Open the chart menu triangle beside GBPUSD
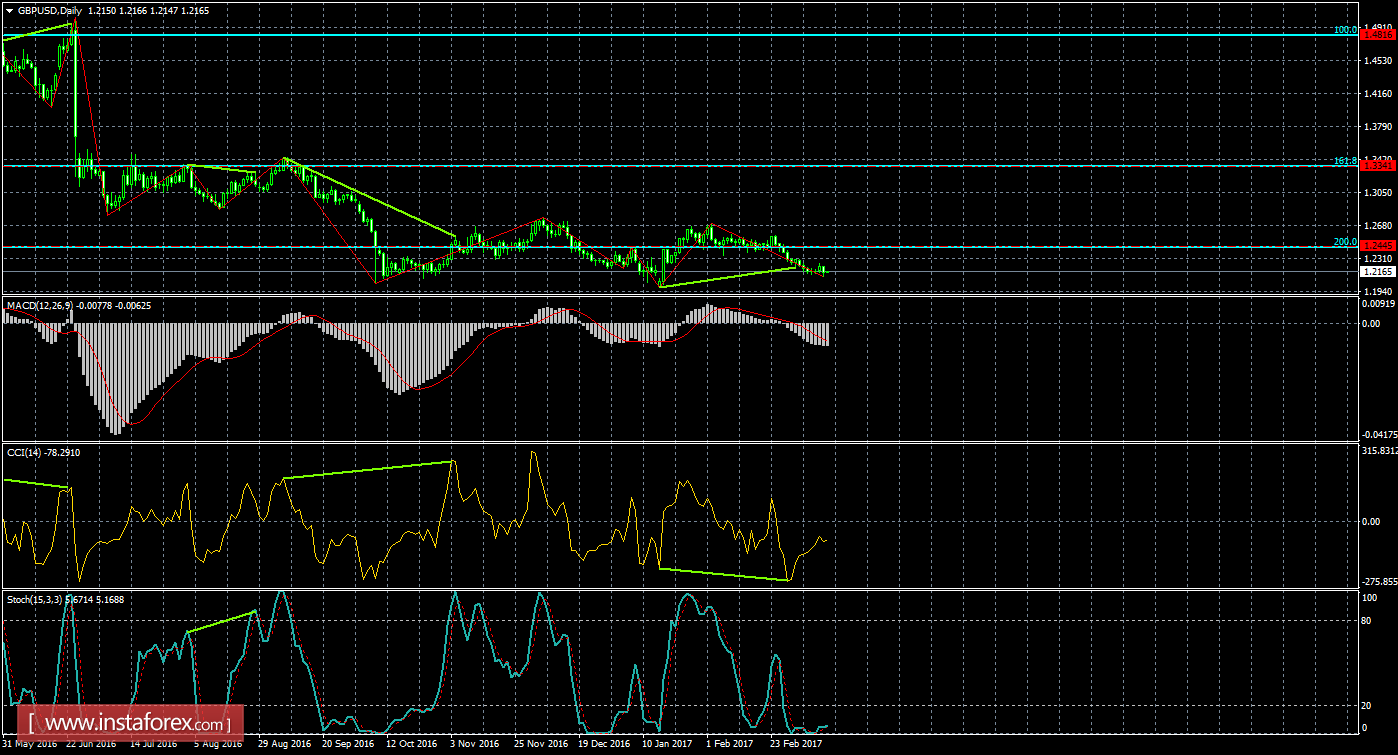The width and height of the screenshot is (1398, 755). pos(9,10)
